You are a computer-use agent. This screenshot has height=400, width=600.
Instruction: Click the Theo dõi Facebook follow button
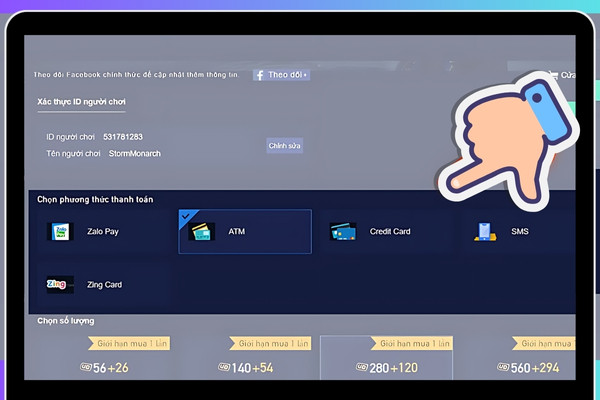[x=281, y=75]
